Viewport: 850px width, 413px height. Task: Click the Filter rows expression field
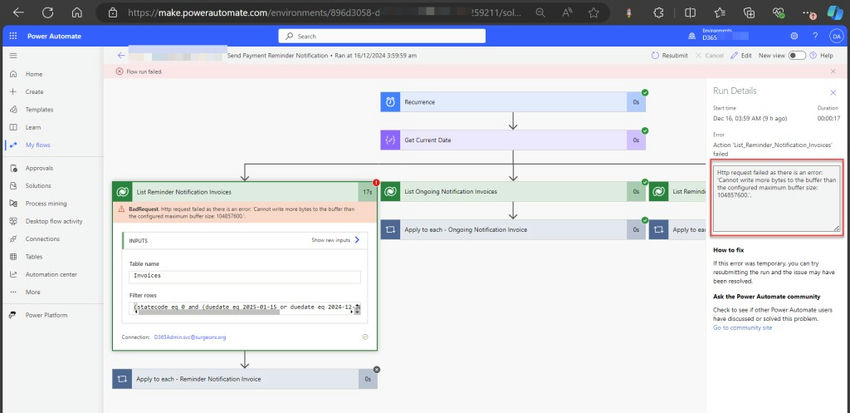click(244, 308)
